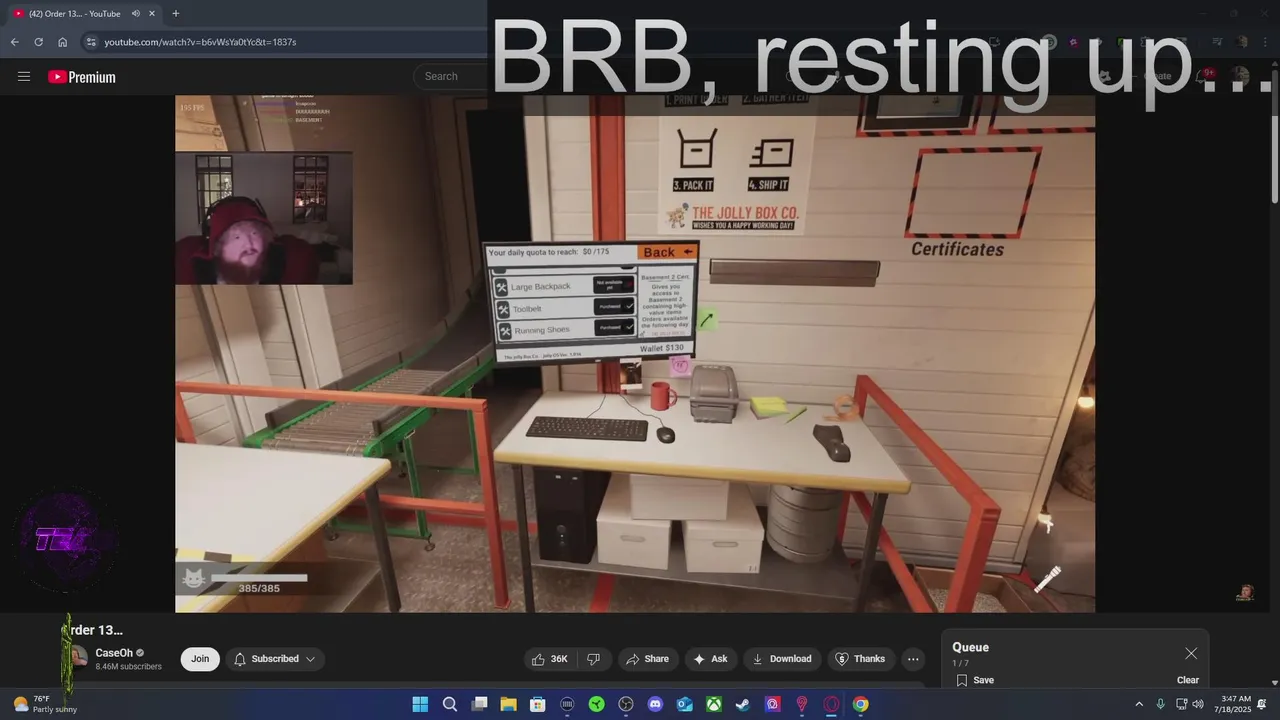Image resolution: width=1280 pixels, height=720 pixels.
Task: Open Steam from the taskbar
Action: point(743,704)
